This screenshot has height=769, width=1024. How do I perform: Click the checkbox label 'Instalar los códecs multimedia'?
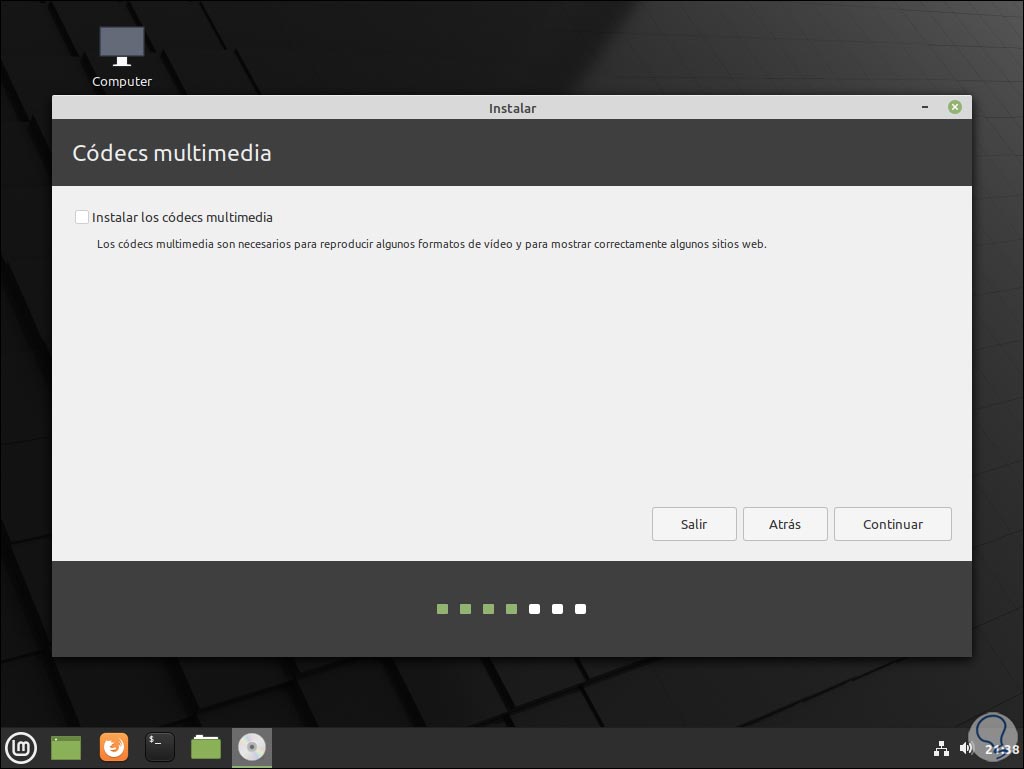182,217
